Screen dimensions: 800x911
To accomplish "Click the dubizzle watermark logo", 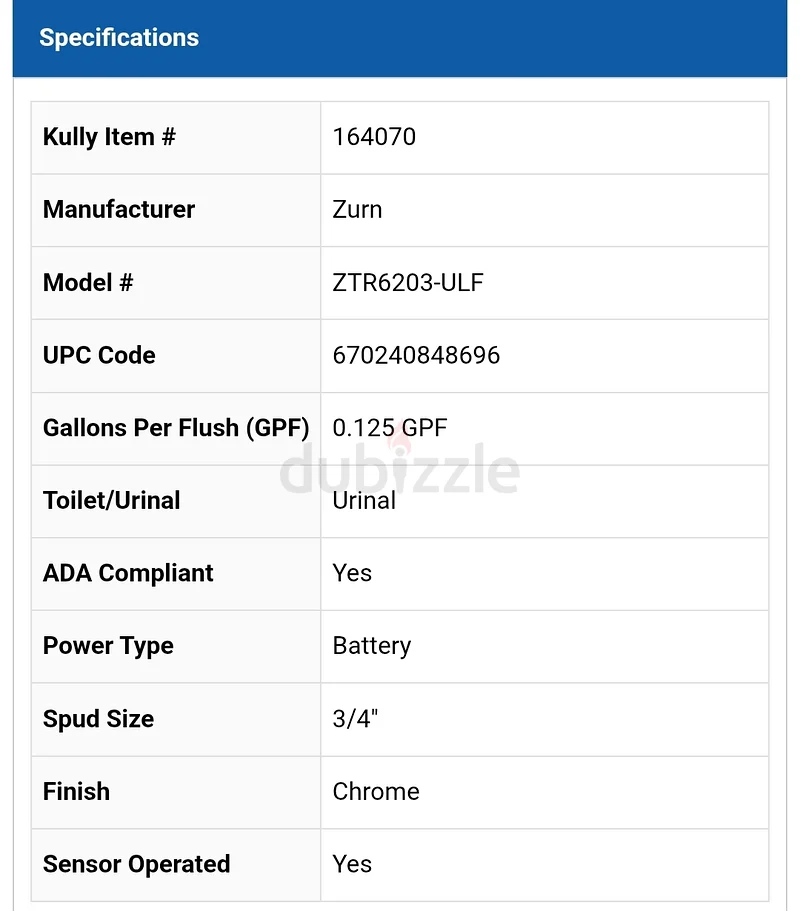I will click(x=400, y=466).
